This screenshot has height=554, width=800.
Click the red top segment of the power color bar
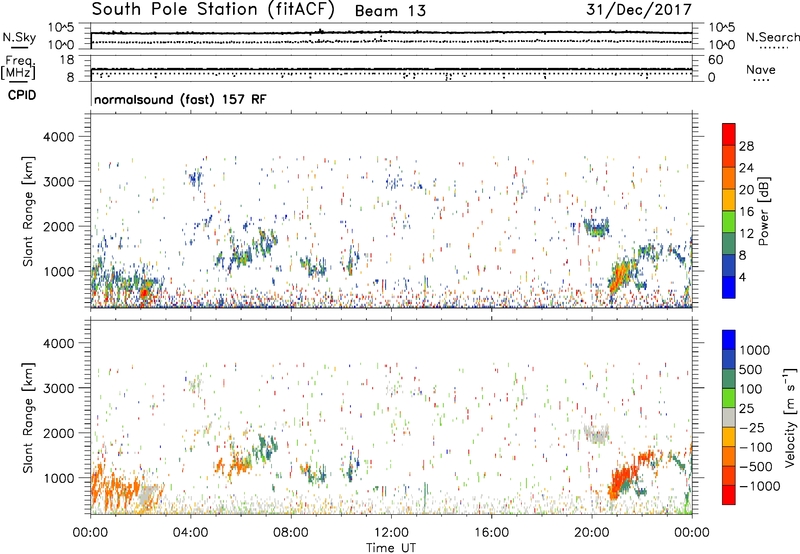pyautogui.click(x=729, y=135)
